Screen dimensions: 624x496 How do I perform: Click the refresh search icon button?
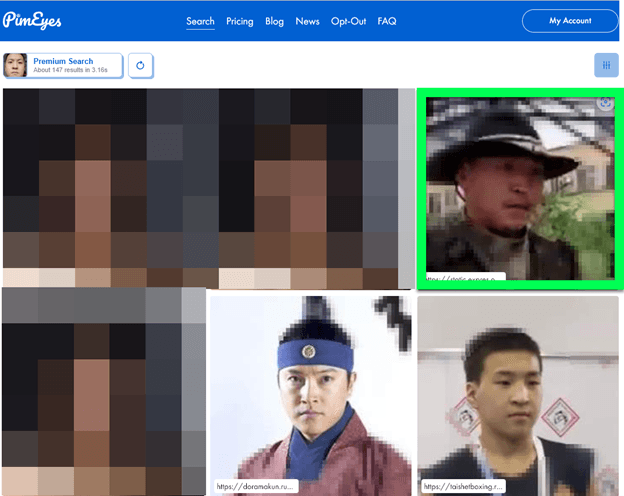point(141,66)
